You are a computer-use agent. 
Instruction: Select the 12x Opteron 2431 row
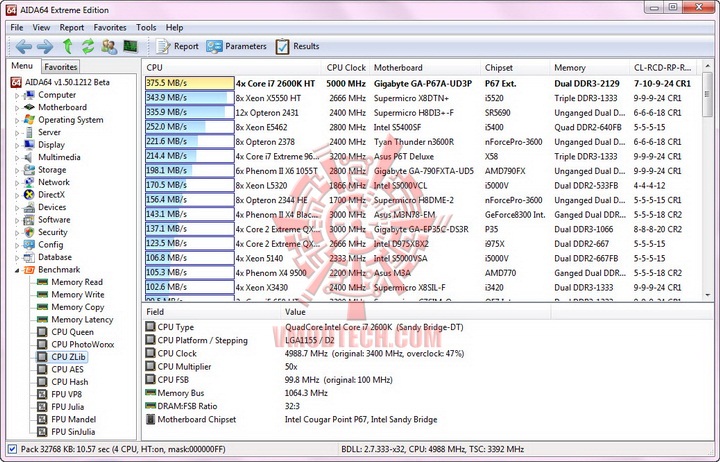(422, 113)
